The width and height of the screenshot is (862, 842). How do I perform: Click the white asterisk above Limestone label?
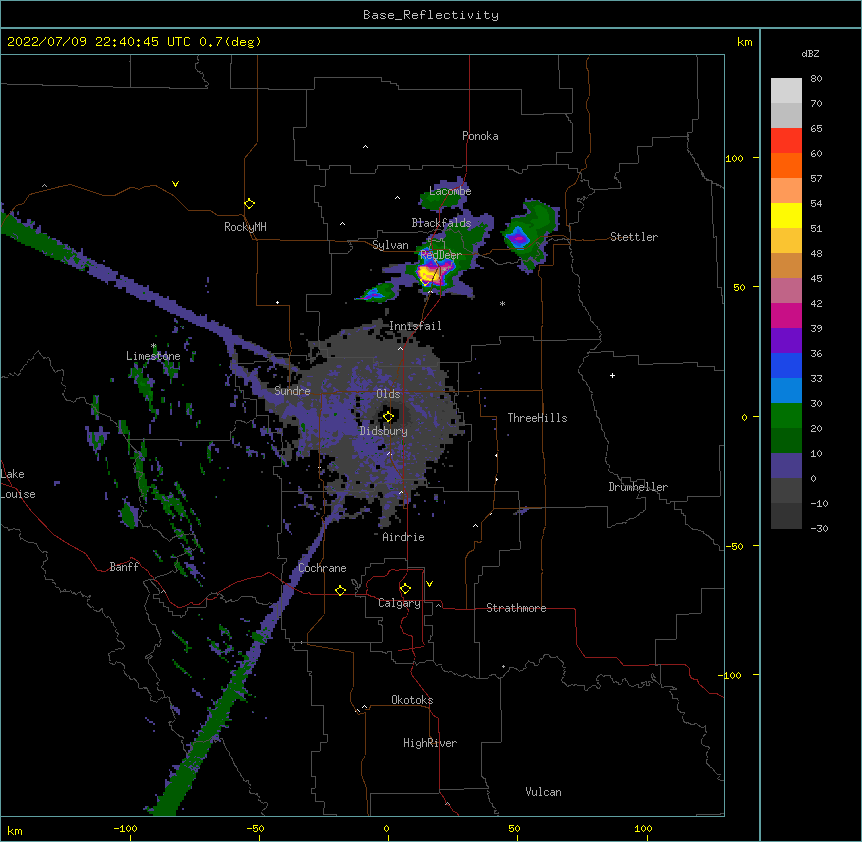[153, 346]
